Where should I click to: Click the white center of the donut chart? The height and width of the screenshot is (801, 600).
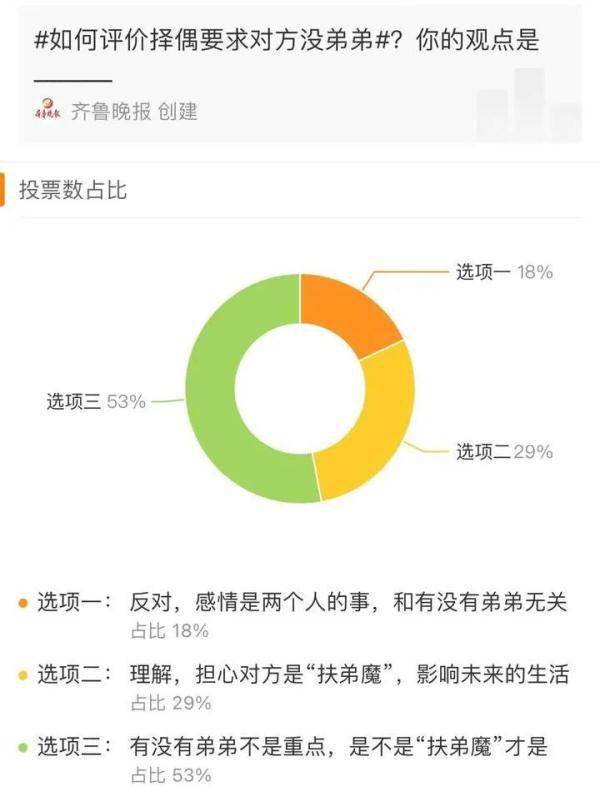pos(299,388)
